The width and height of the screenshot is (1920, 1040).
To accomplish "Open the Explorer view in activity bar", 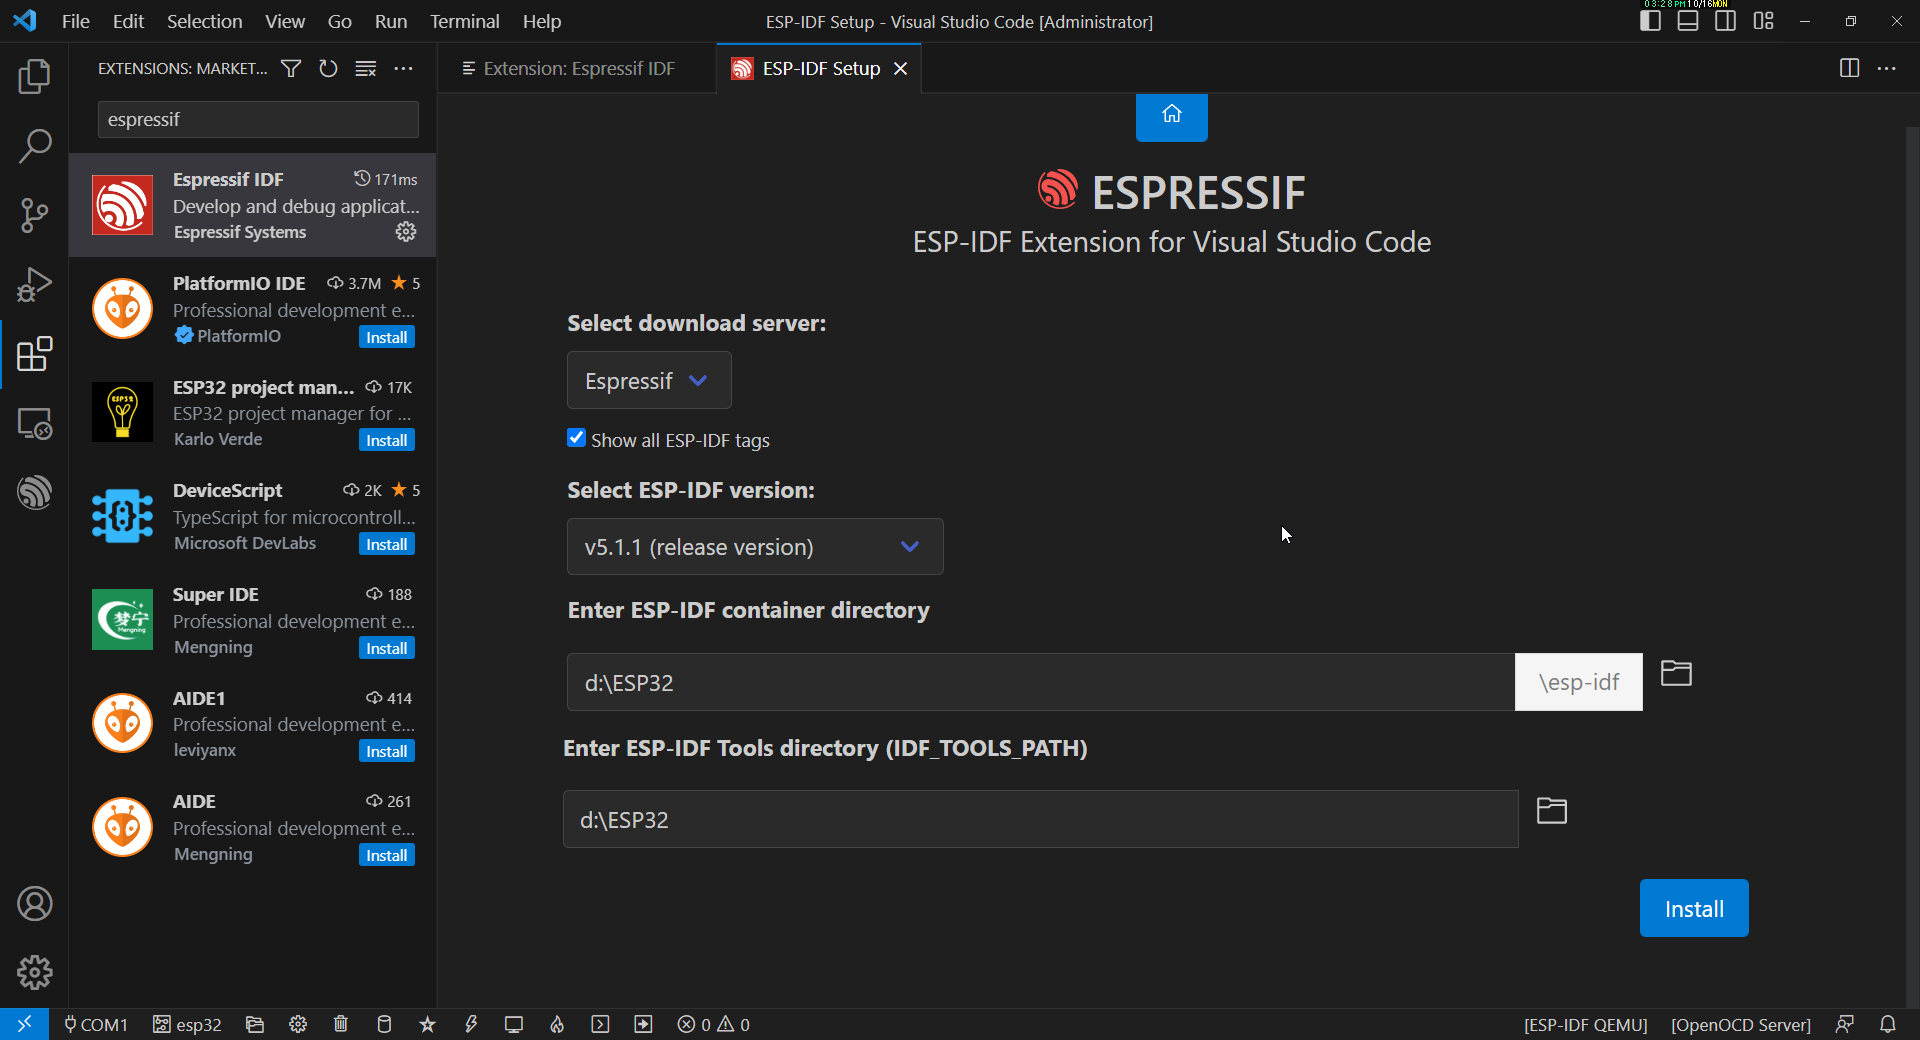I will click(34, 77).
